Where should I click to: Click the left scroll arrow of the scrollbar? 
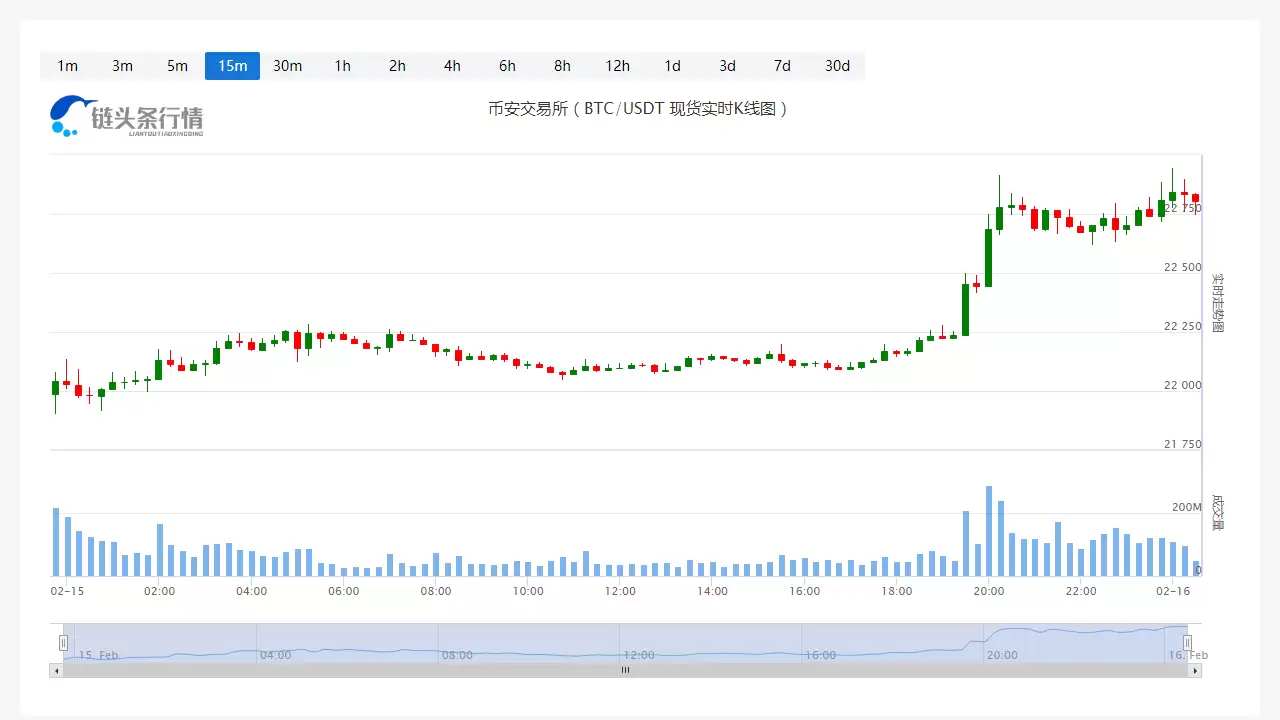[56, 670]
